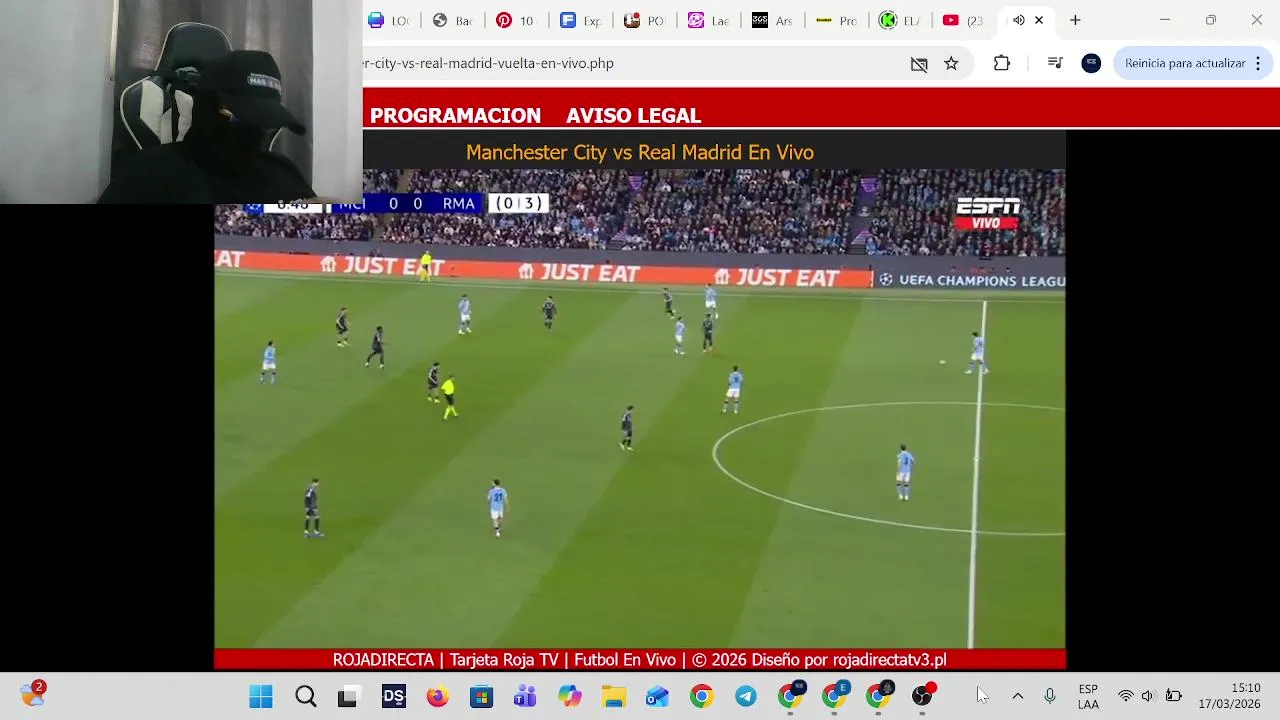
Task: Switch to the 'LOC' browser tab
Action: tap(390, 20)
